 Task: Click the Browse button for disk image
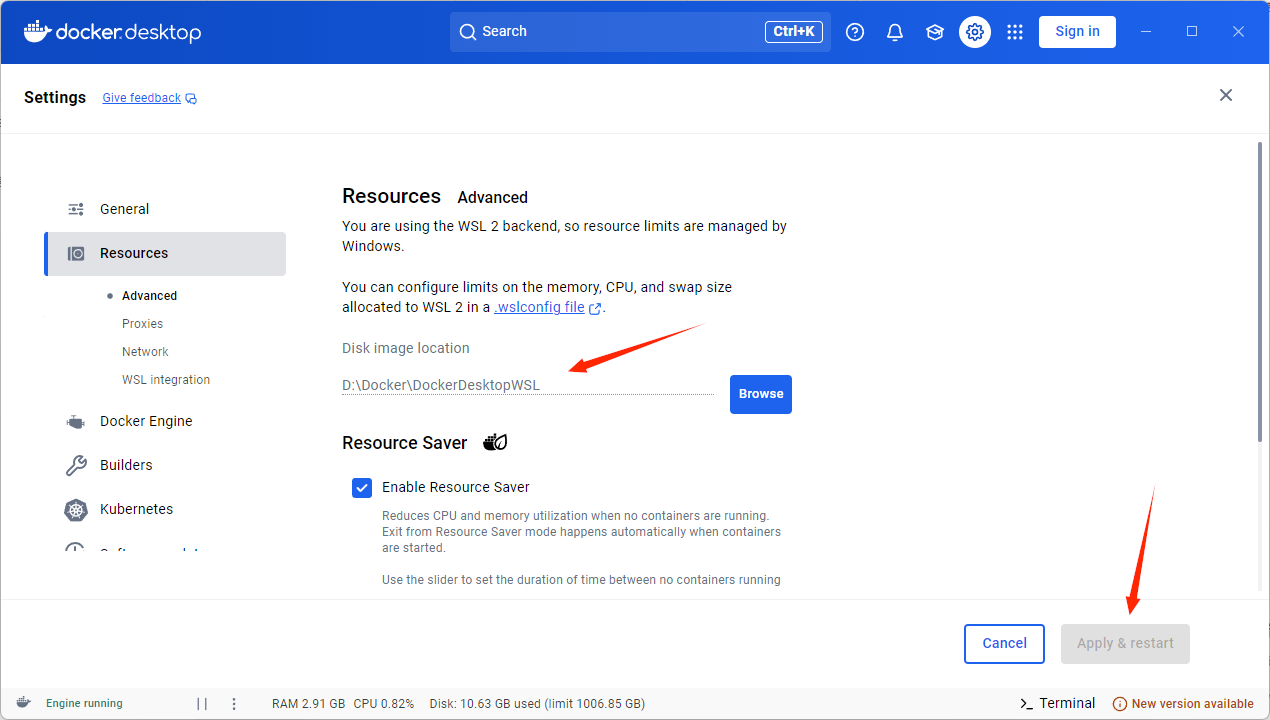point(761,394)
